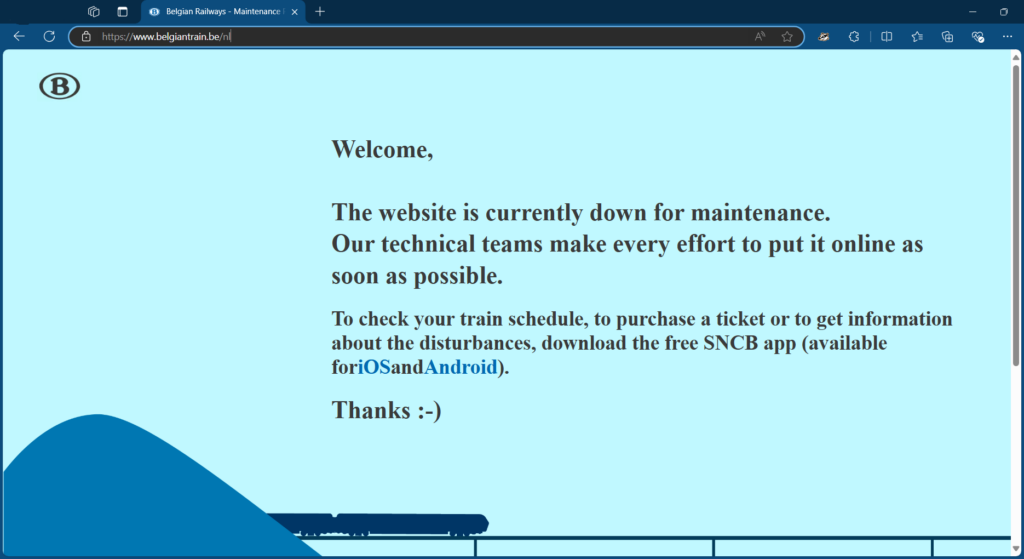
Task: Click the 'Welcome,' heading text
Action: click(382, 150)
